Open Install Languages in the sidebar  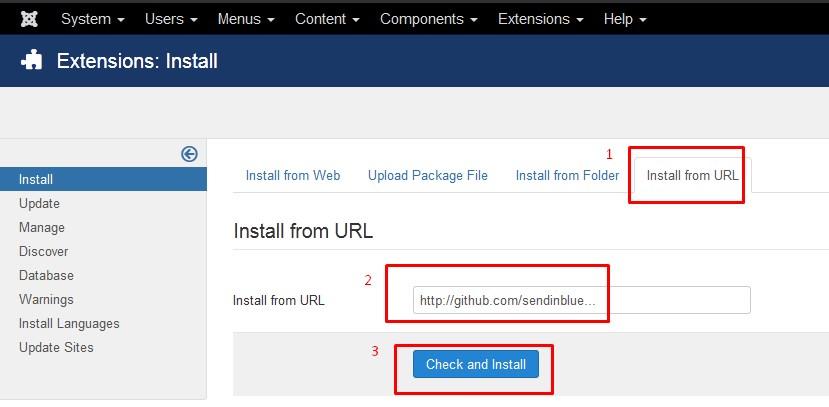[69, 323]
